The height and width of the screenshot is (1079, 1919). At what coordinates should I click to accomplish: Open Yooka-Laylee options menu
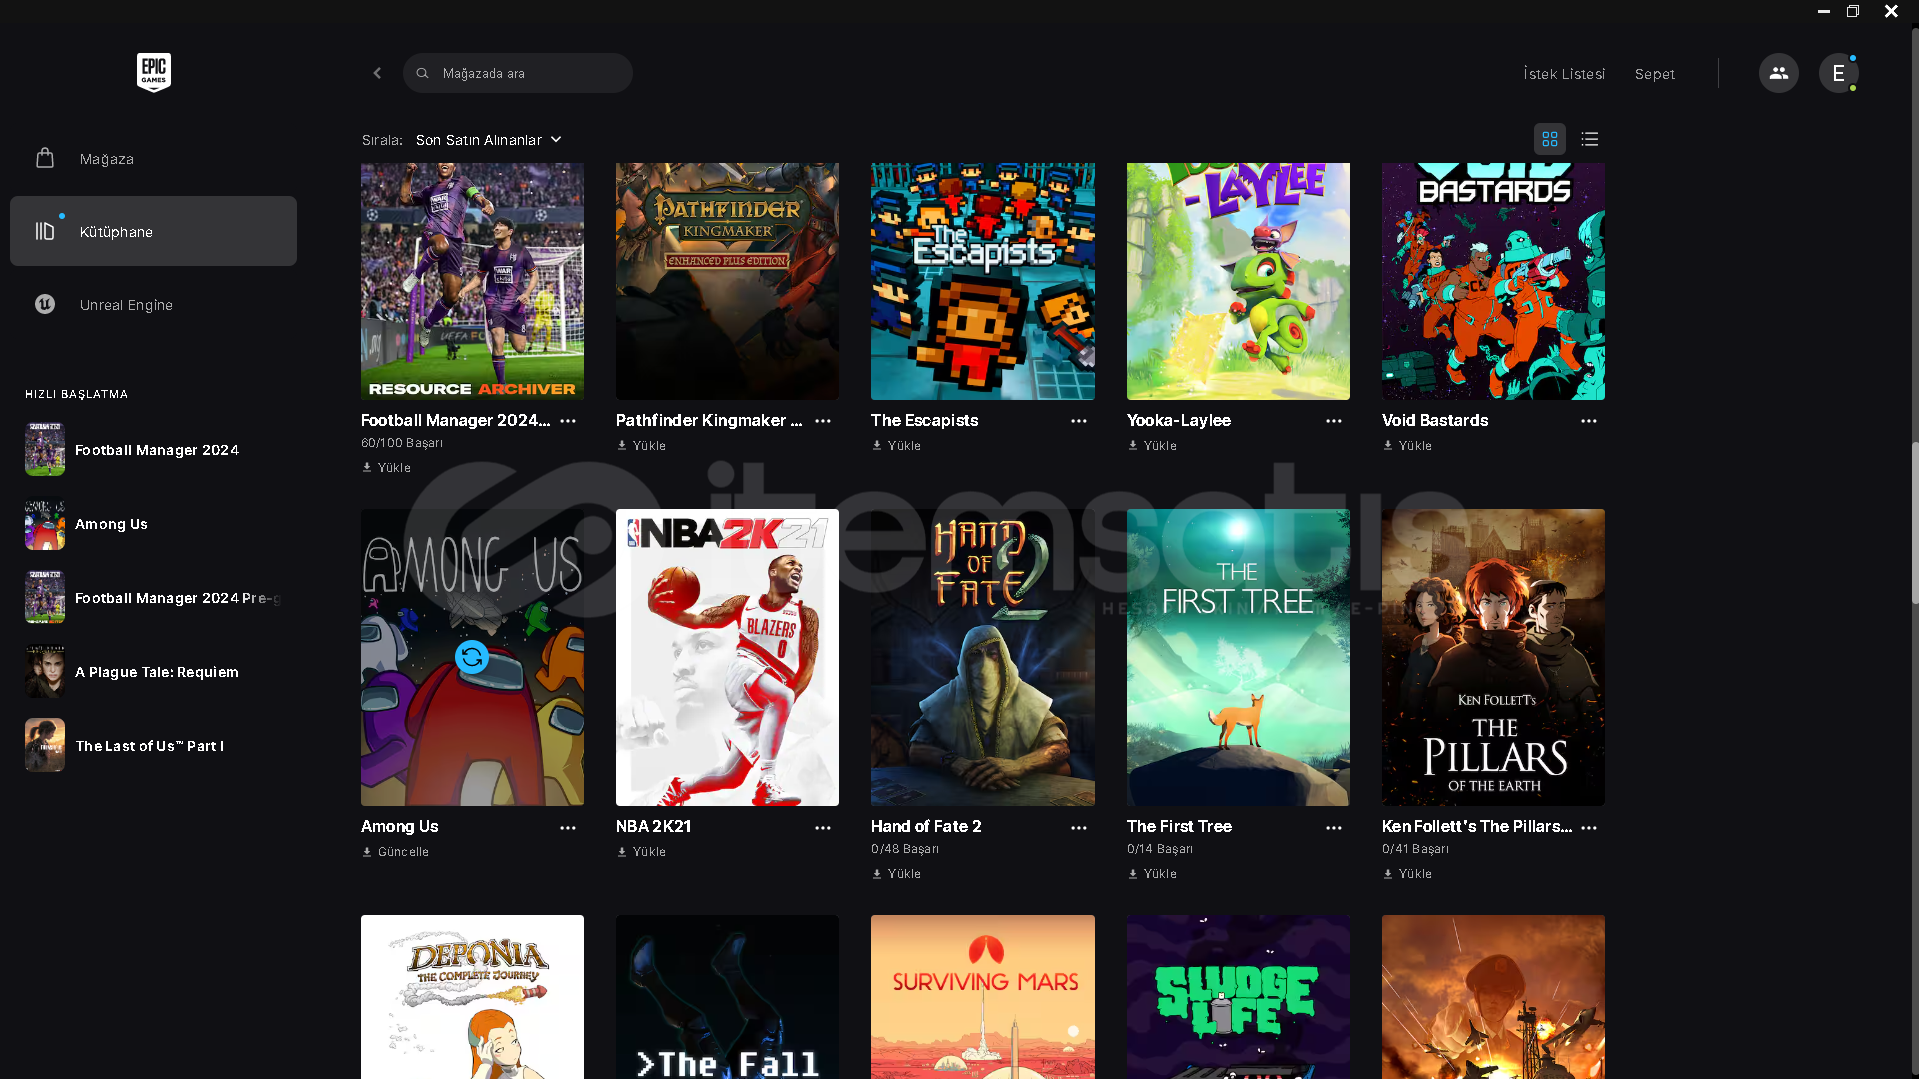1334,421
